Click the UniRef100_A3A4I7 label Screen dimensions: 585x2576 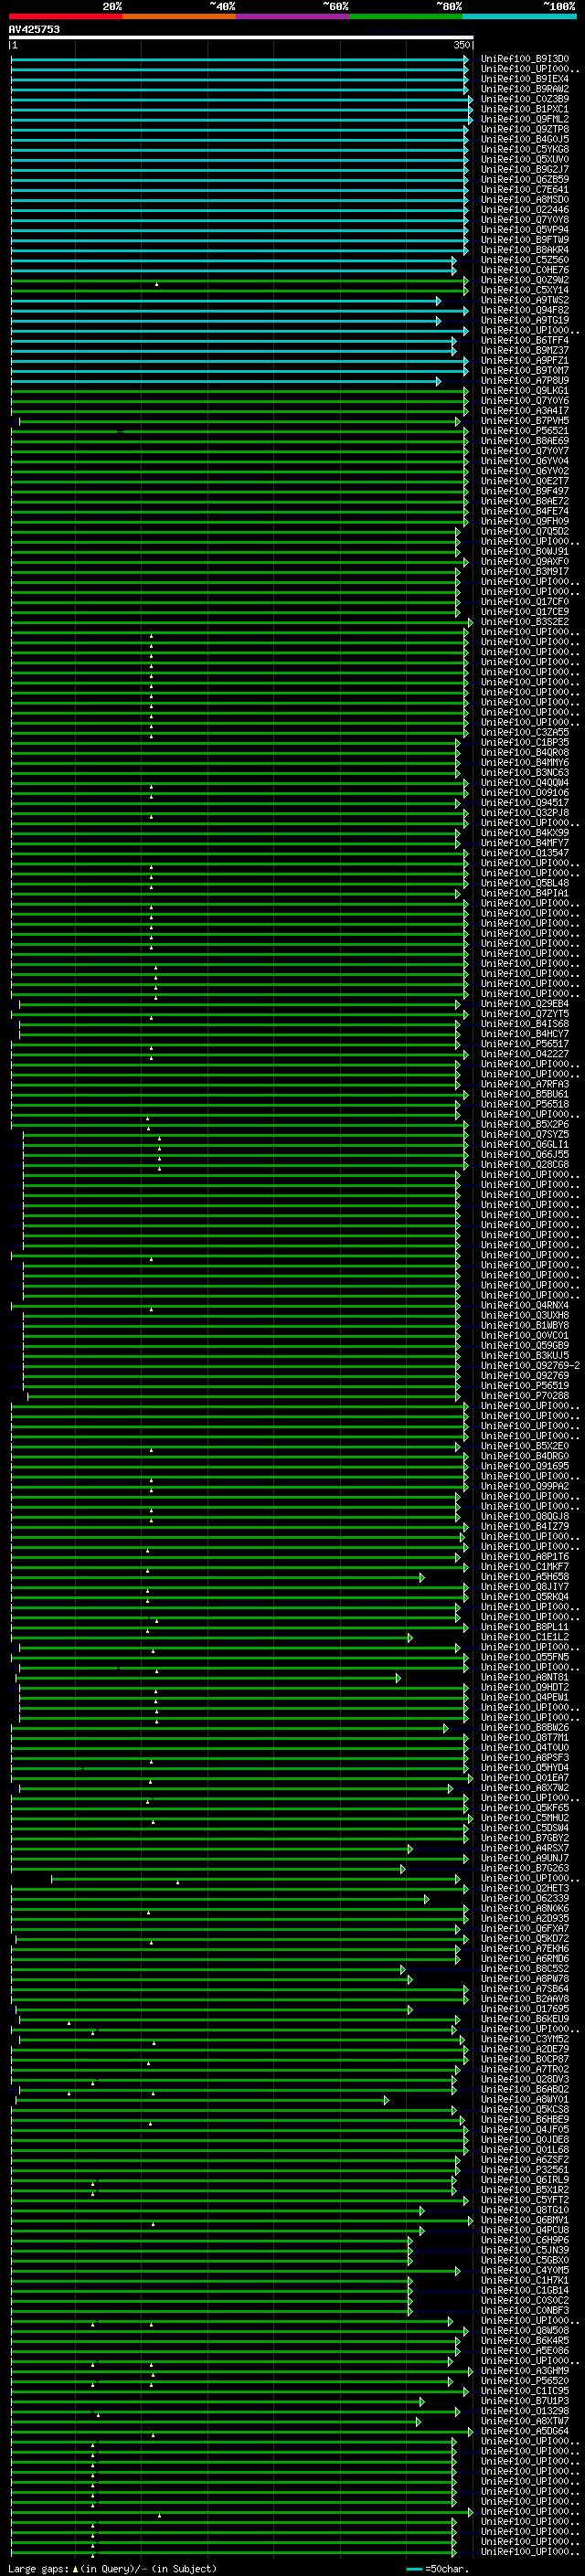(524, 411)
